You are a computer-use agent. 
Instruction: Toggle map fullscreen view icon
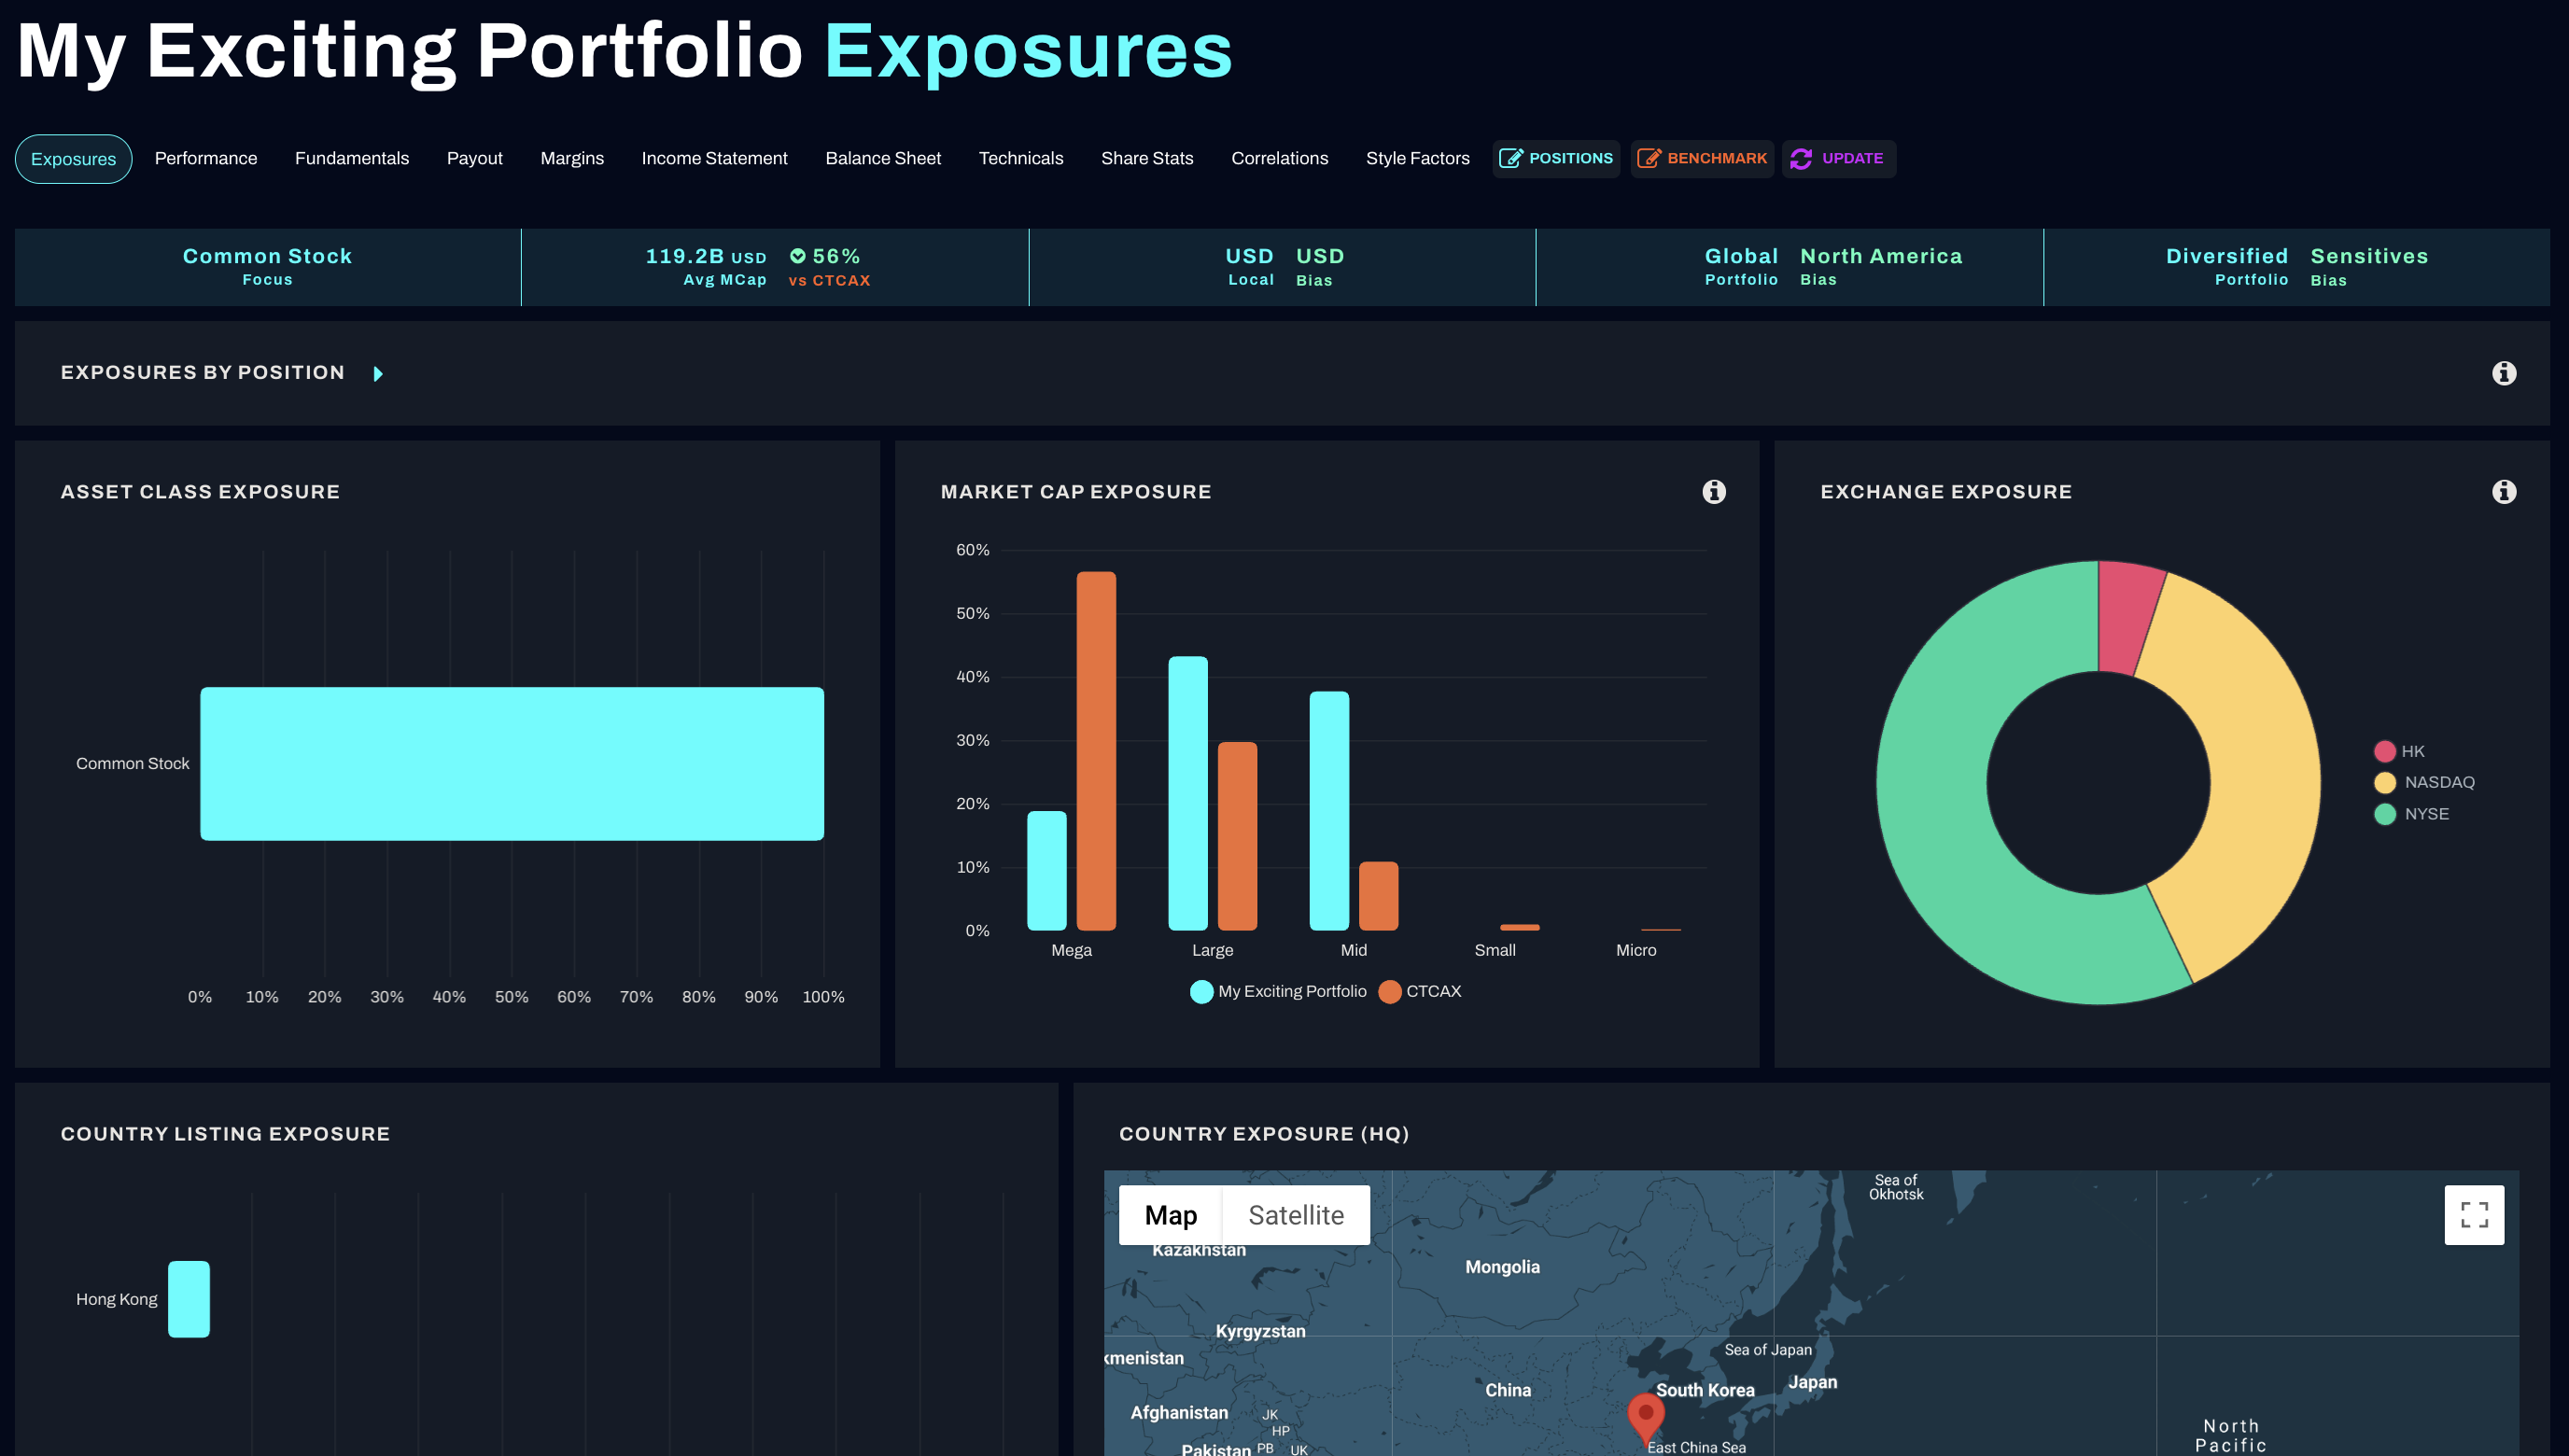tap(2473, 1214)
